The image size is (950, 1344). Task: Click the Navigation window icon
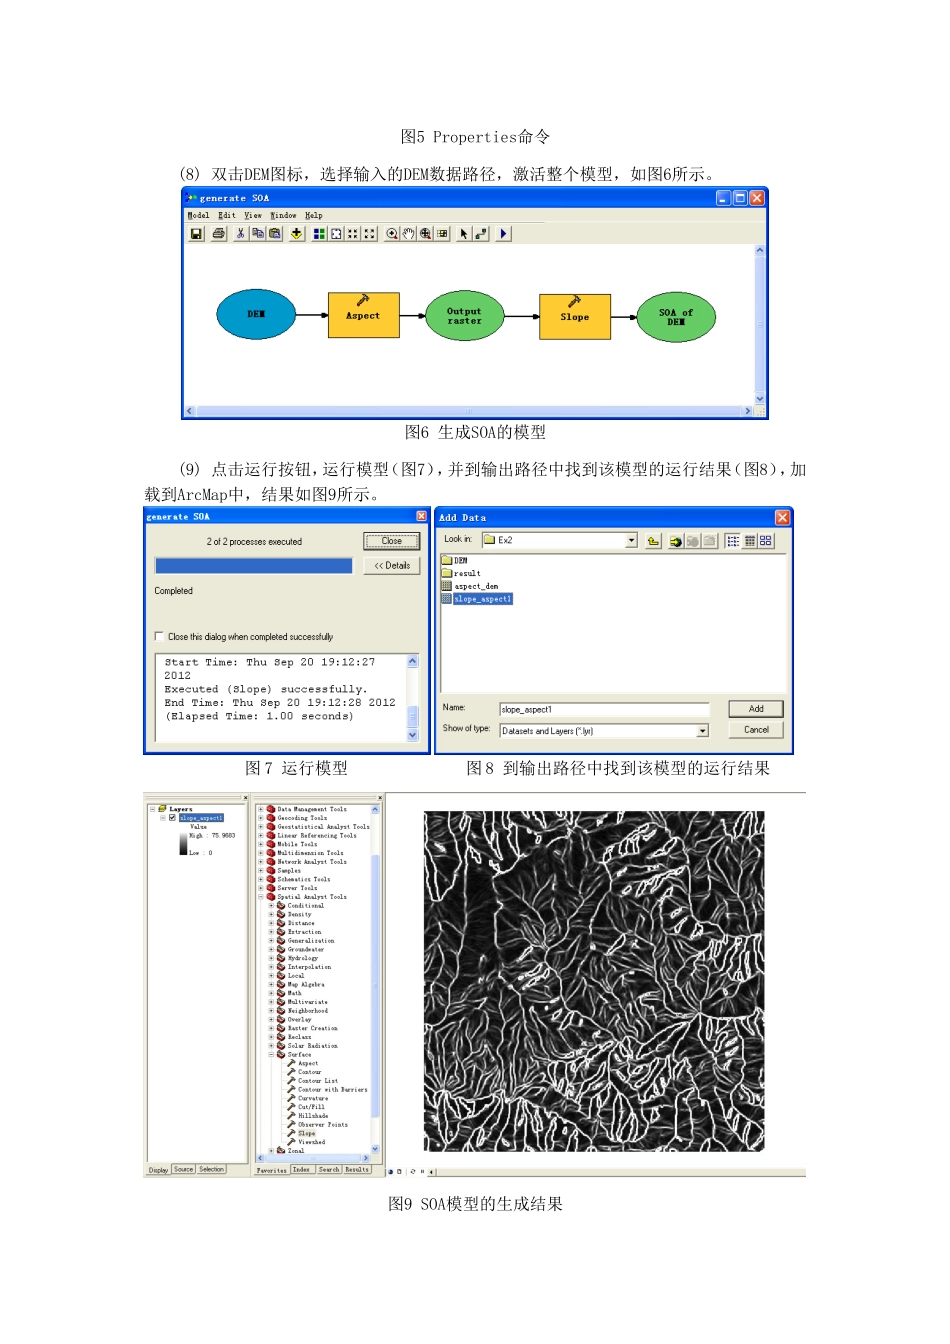443,234
